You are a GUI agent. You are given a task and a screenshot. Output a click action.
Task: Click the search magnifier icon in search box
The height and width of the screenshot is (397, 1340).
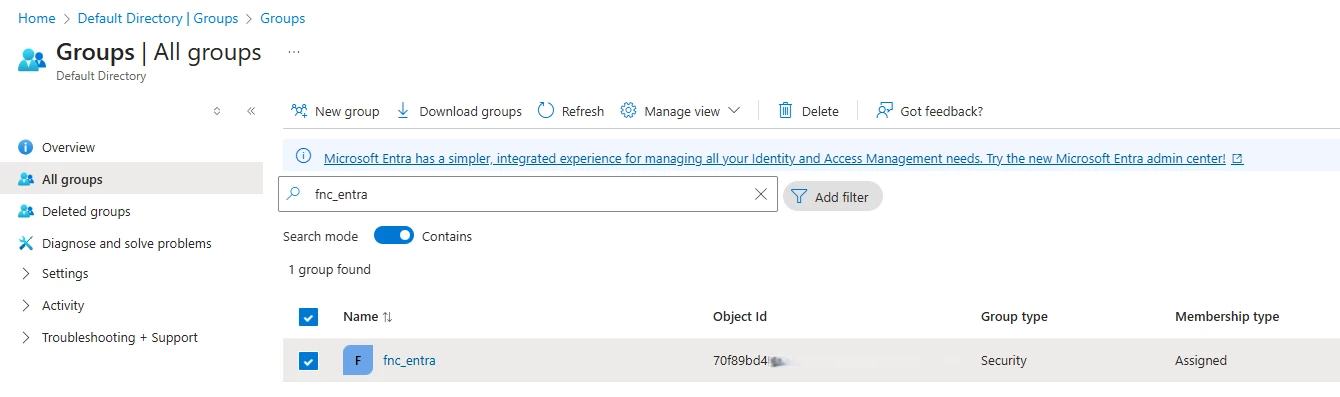294,195
